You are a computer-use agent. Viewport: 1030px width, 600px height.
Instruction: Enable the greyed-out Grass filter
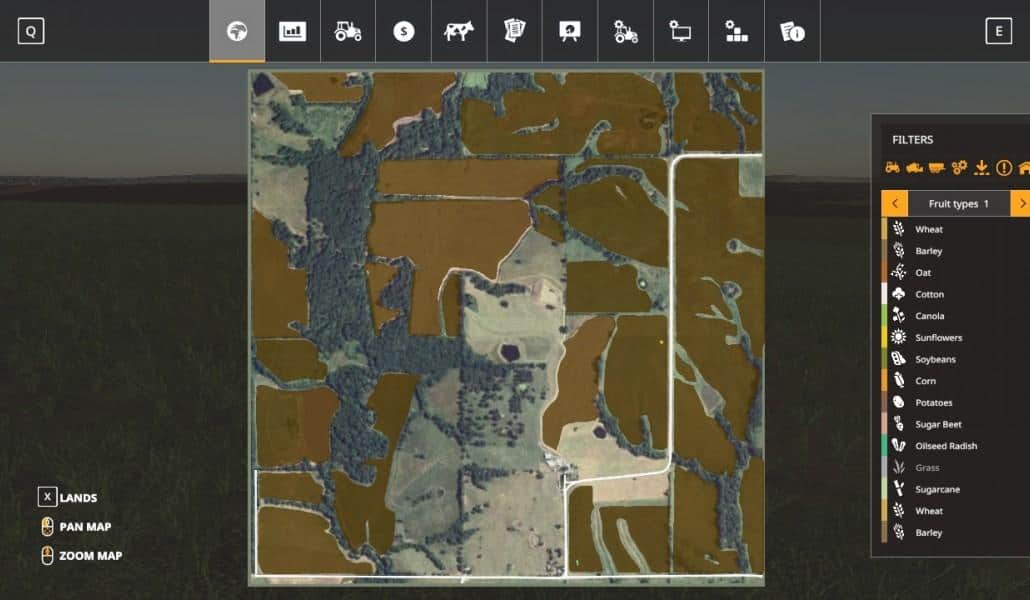tap(927, 468)
